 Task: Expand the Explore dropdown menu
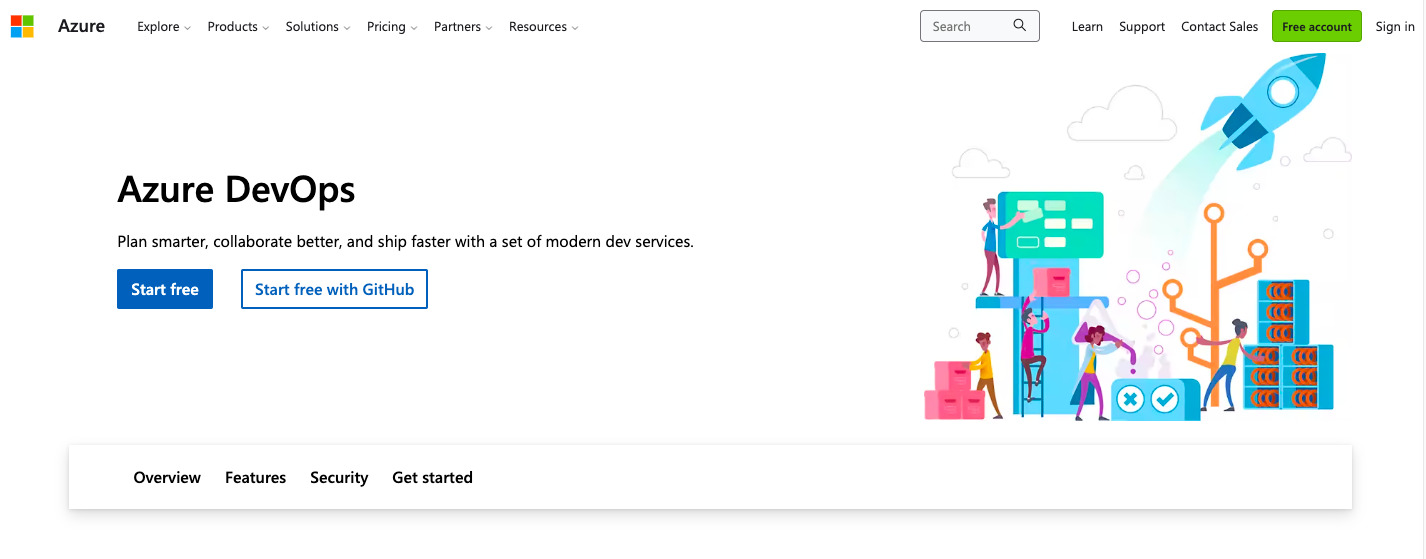coord(164,27)
